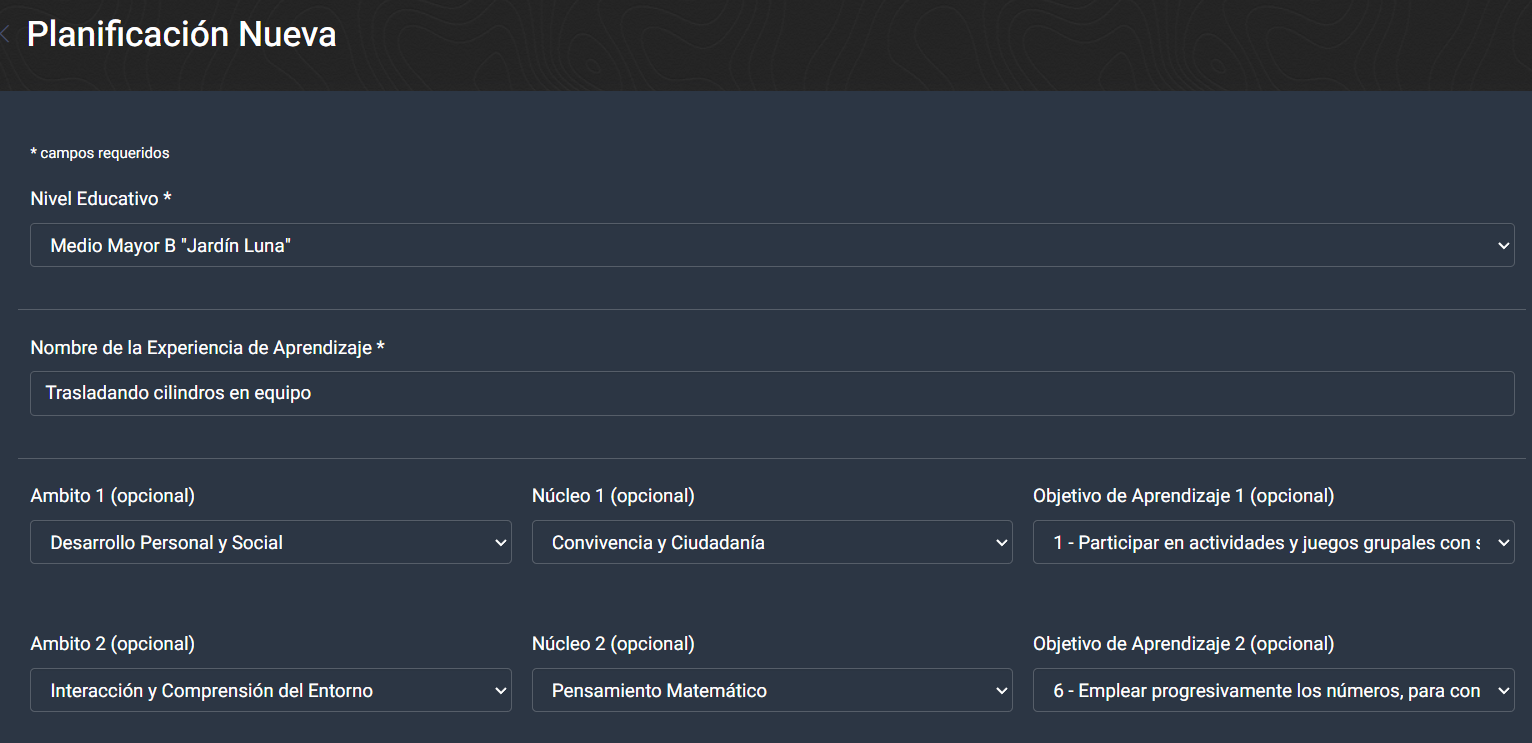The width and height of the screenshot is (1532, 743).
Task: Open the Pensamiento Matemático Núcleo 2 dropdown
Action: click(771, 690)
